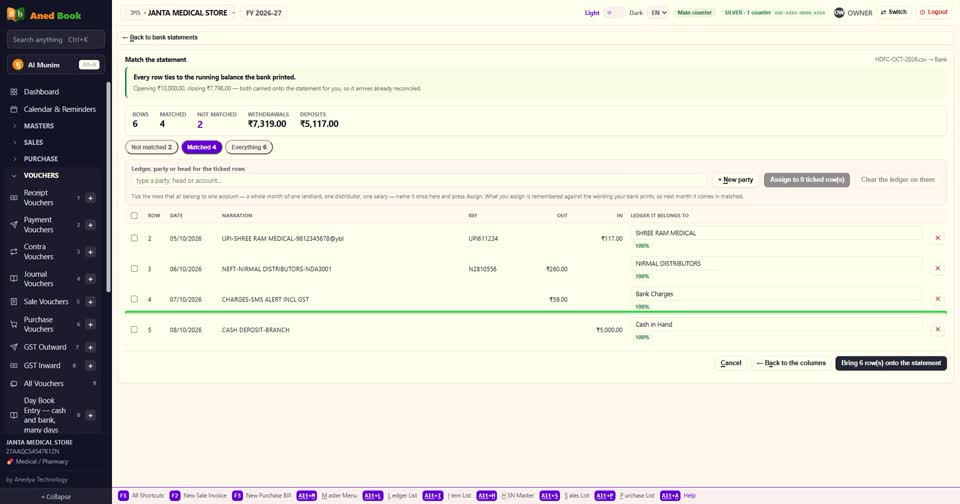Focus the party, head or account input
This screenshot has height=504, width=960.
(x=419, y=181)
